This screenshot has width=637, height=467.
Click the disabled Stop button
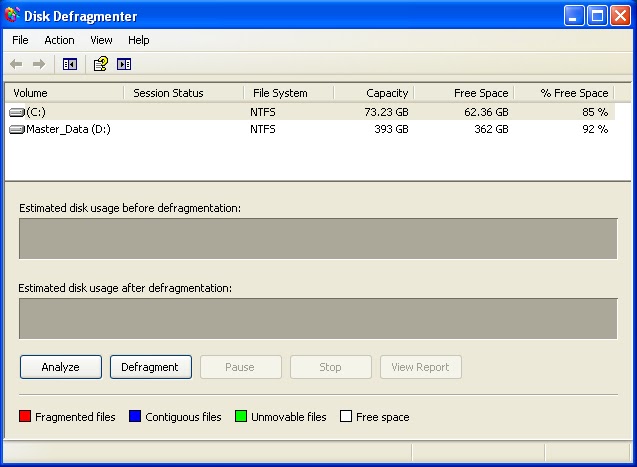331,367
